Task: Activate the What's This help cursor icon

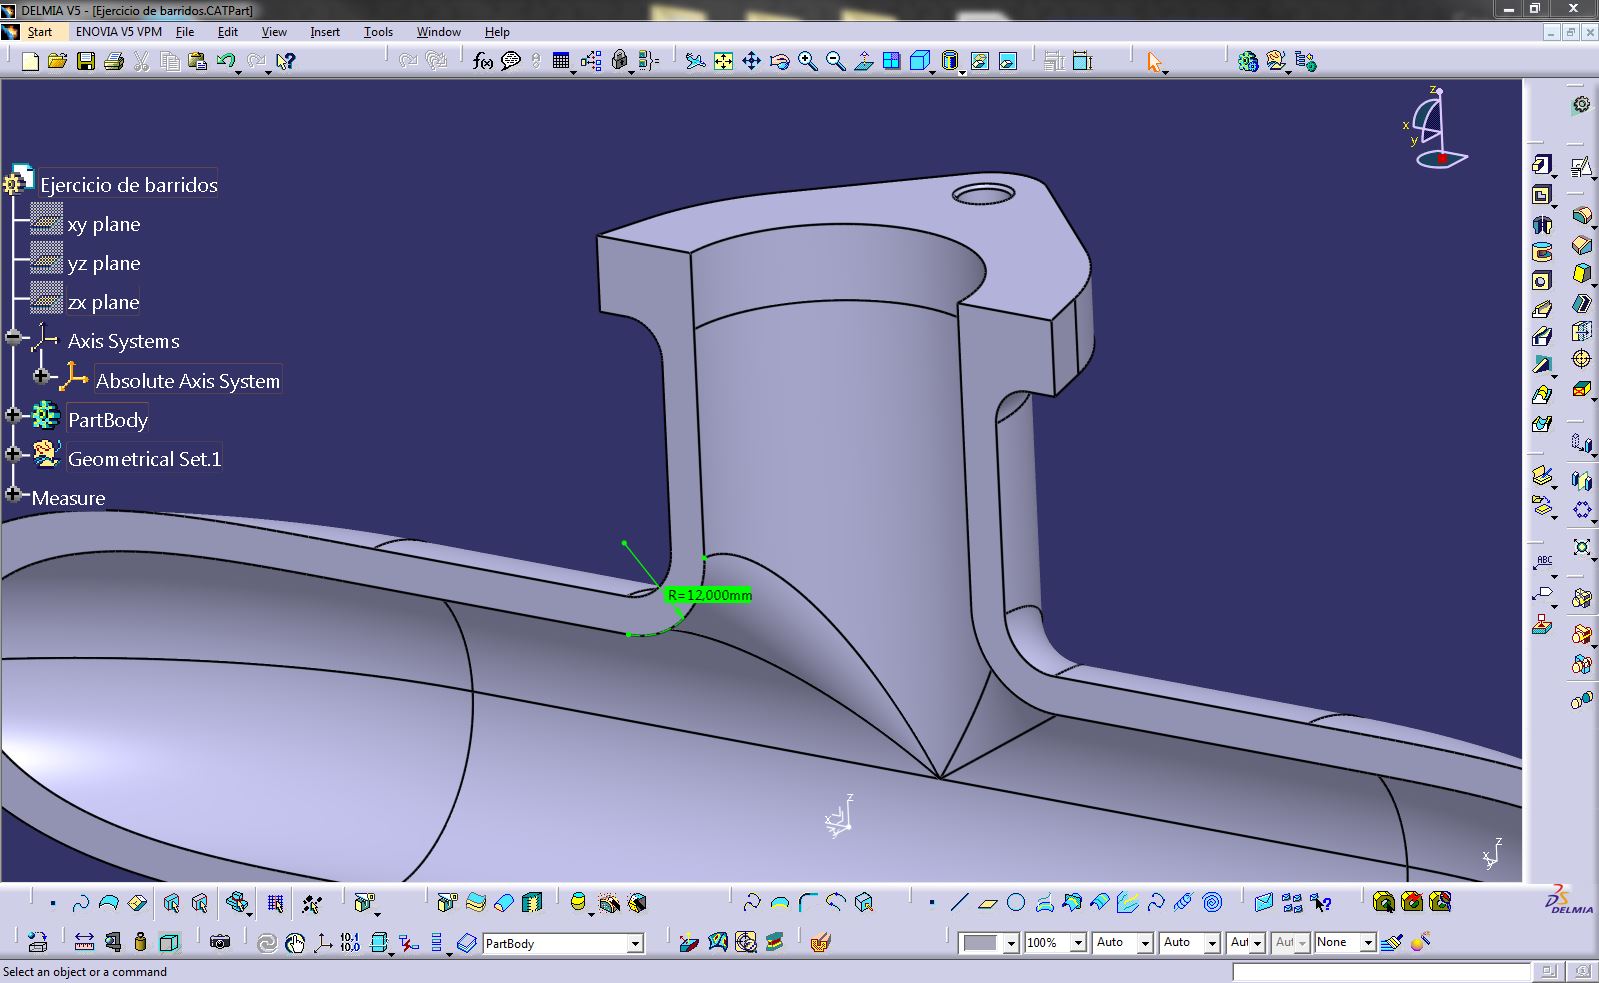Action: 286,61
